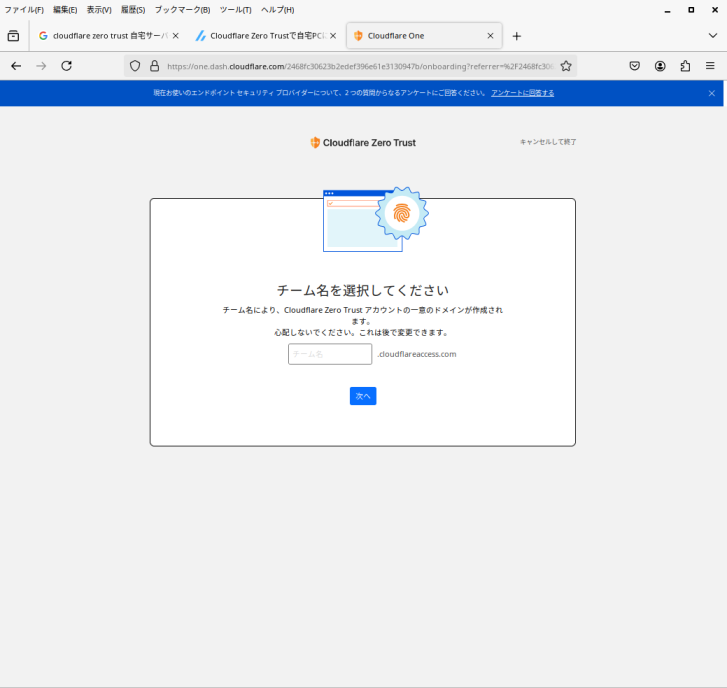Open a new browser tab
The height and width of the screenshot is (688, 727).
[517, 36]
